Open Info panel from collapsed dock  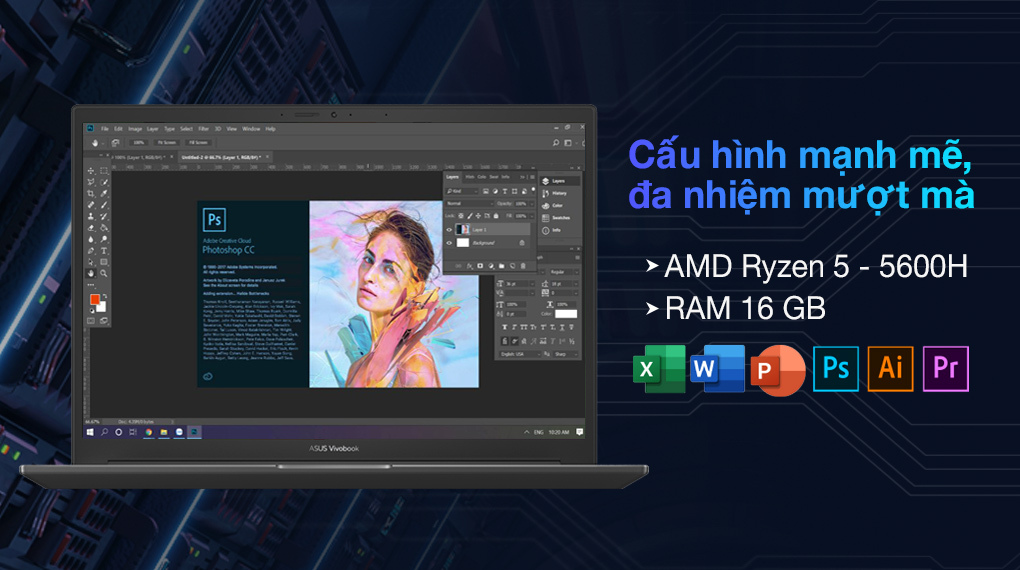[x=552, y=230]
